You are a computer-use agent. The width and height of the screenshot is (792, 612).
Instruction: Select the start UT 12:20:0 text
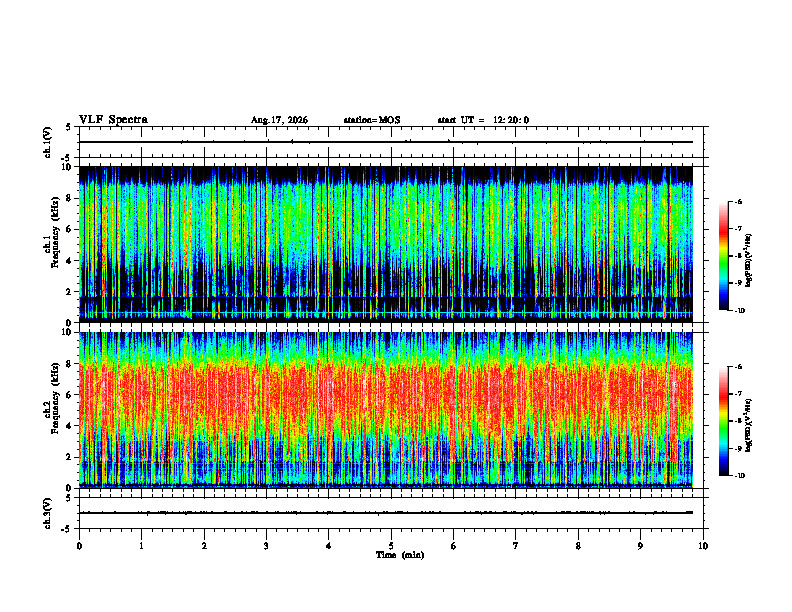pos(483,120)
